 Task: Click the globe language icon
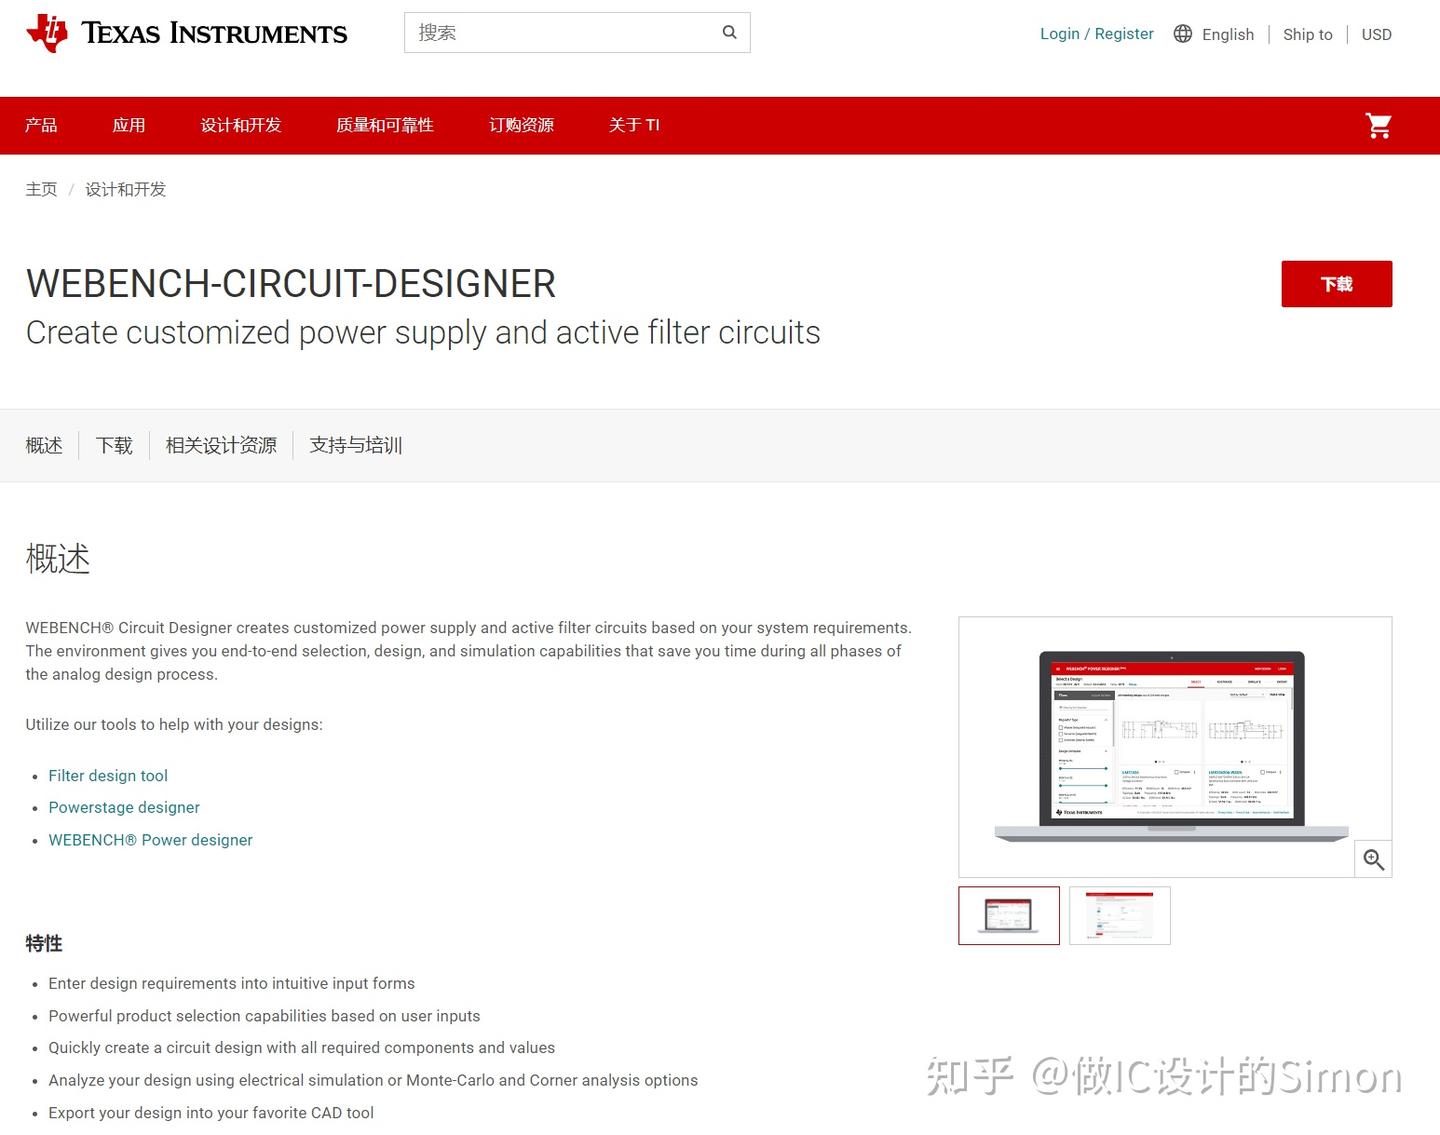tap(1183, 33)
